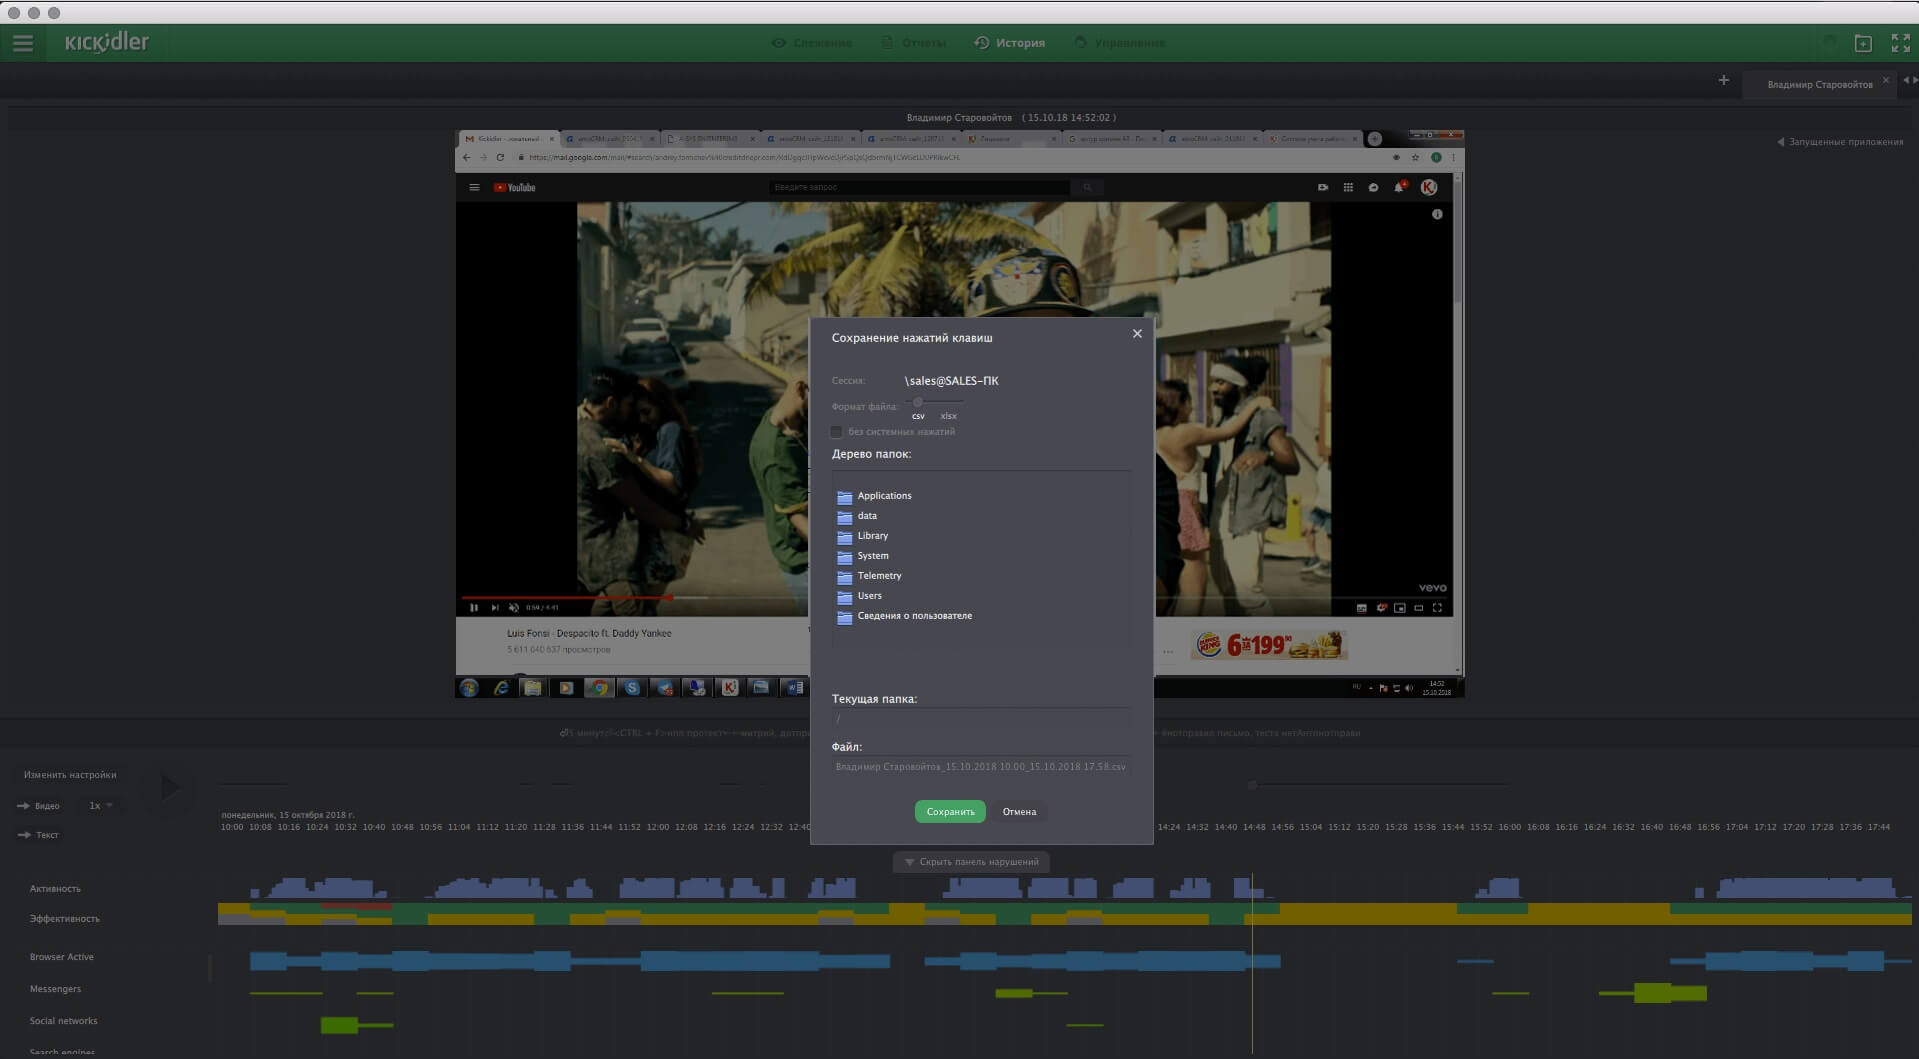This screenshot has height=1059, width=1919.
Task: Click the Видео option in playback settings
Action: click(x=40, y=806)
